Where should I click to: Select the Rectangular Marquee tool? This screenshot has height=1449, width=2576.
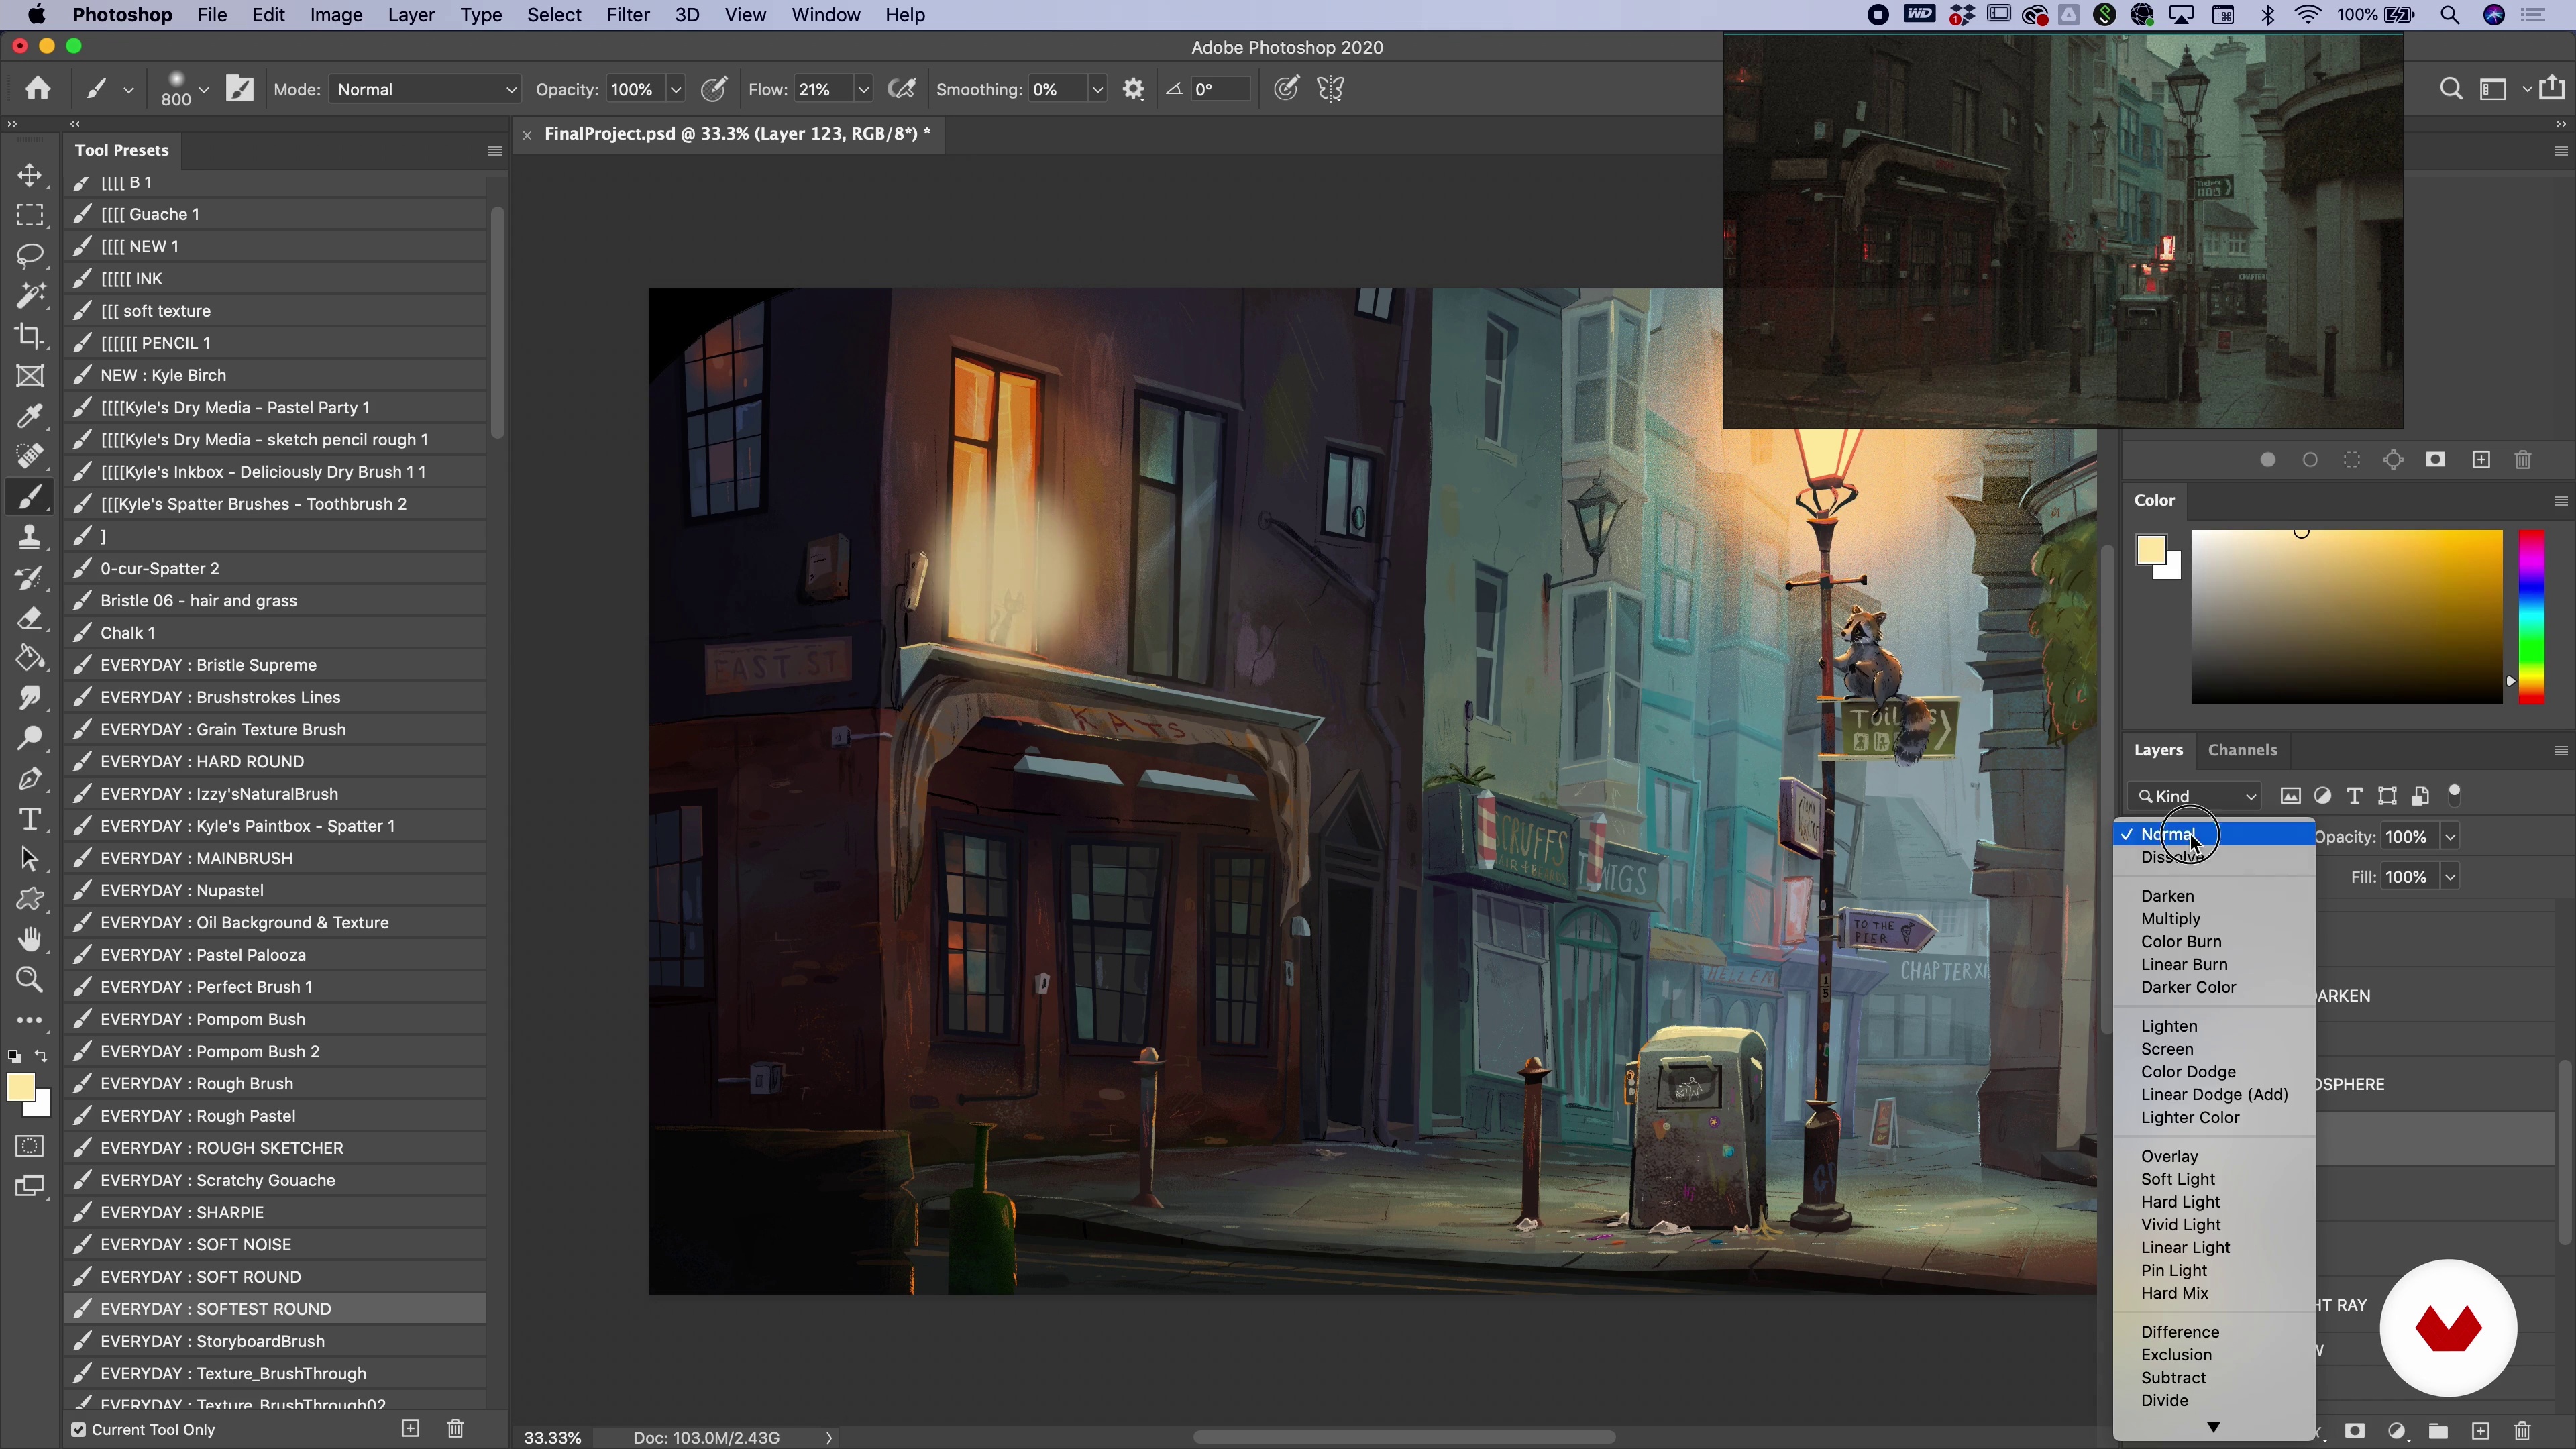point(30,216)
